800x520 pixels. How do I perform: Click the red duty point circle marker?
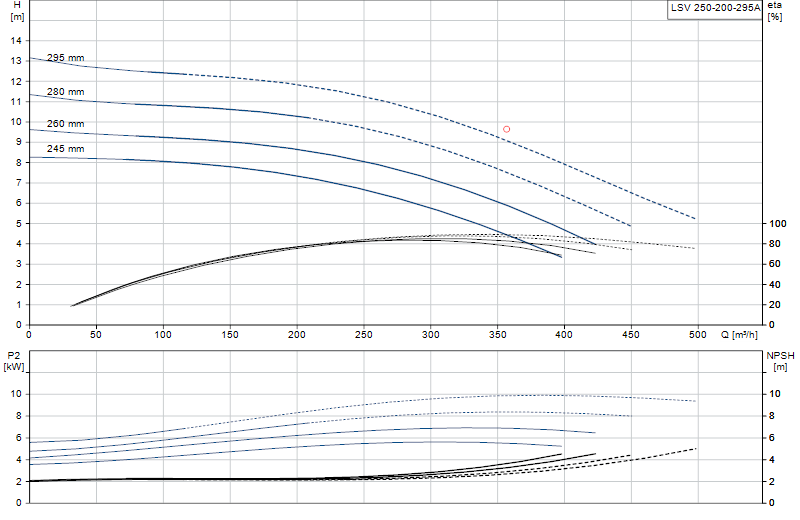[506, 129]
